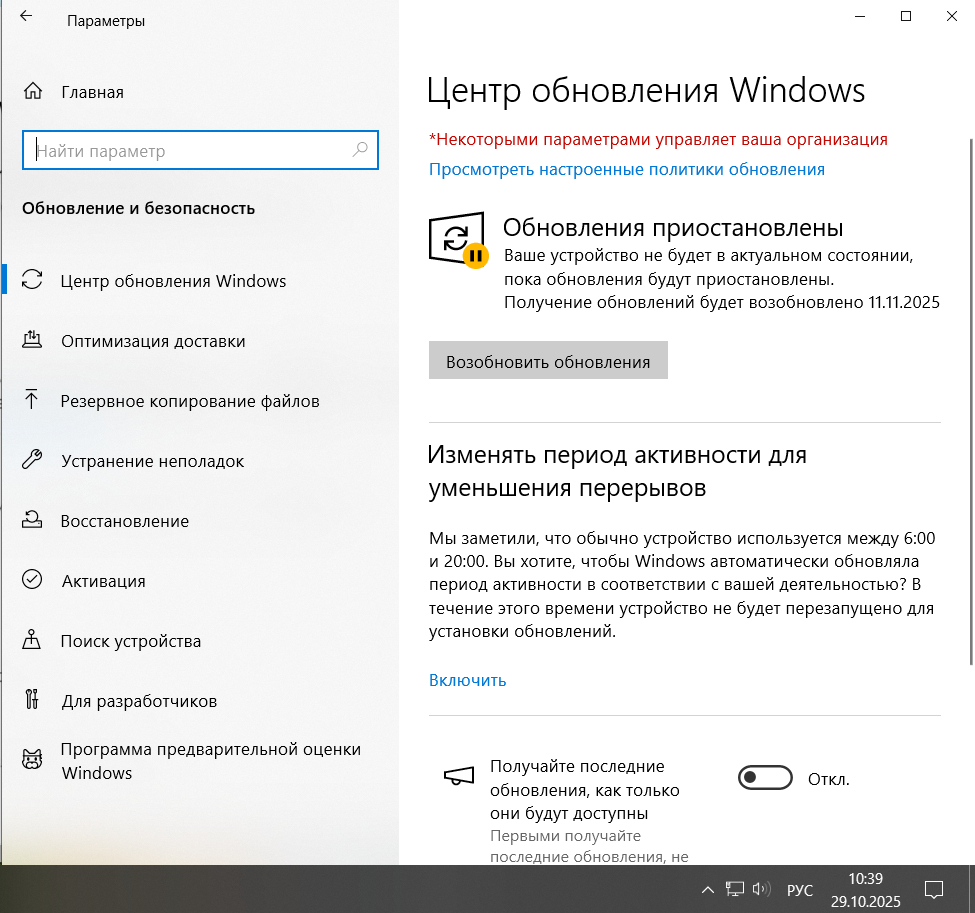Focus the Найти параметр search field
Image resolution: width=975 pixels, height=913 pixels.
[x=200, y=150]
